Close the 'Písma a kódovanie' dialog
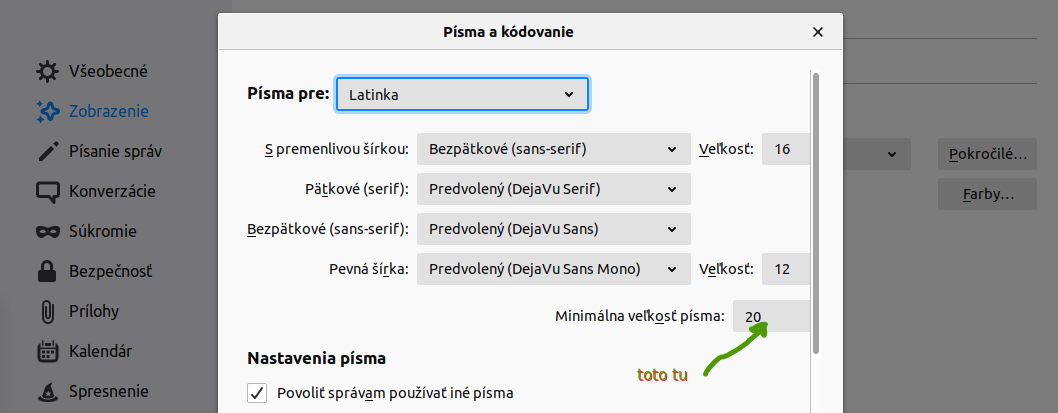 click(x=818, y=32)
